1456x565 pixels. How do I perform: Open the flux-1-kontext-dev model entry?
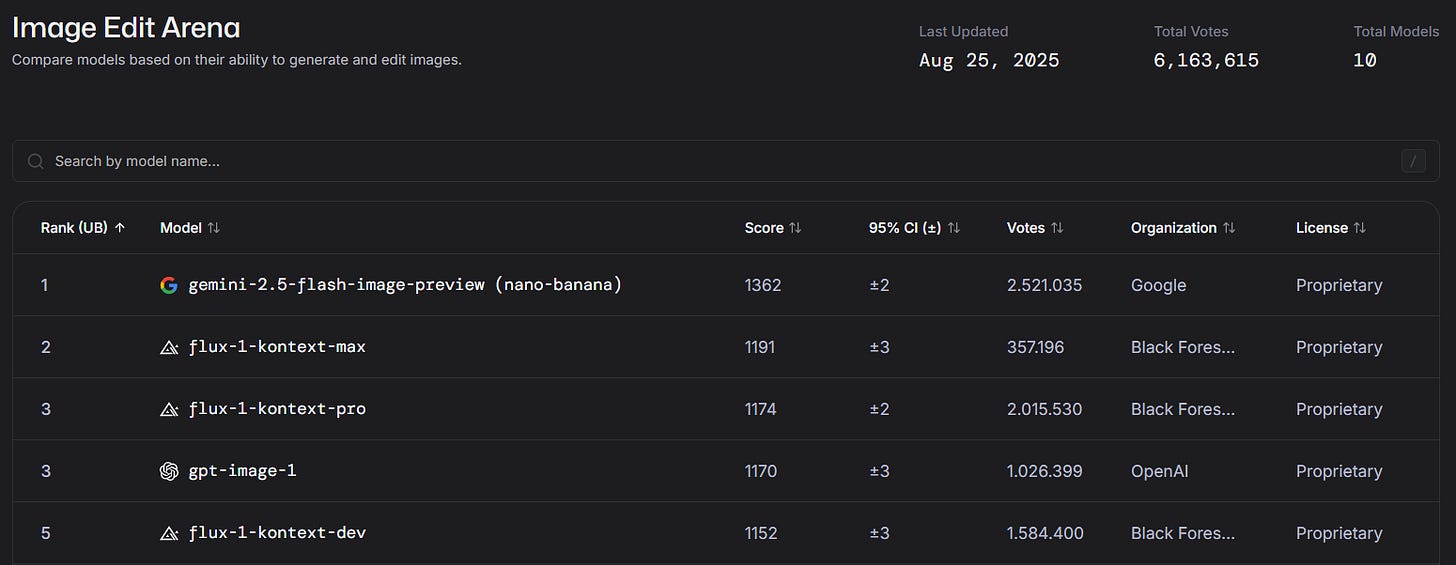click(x=277, y=533)
